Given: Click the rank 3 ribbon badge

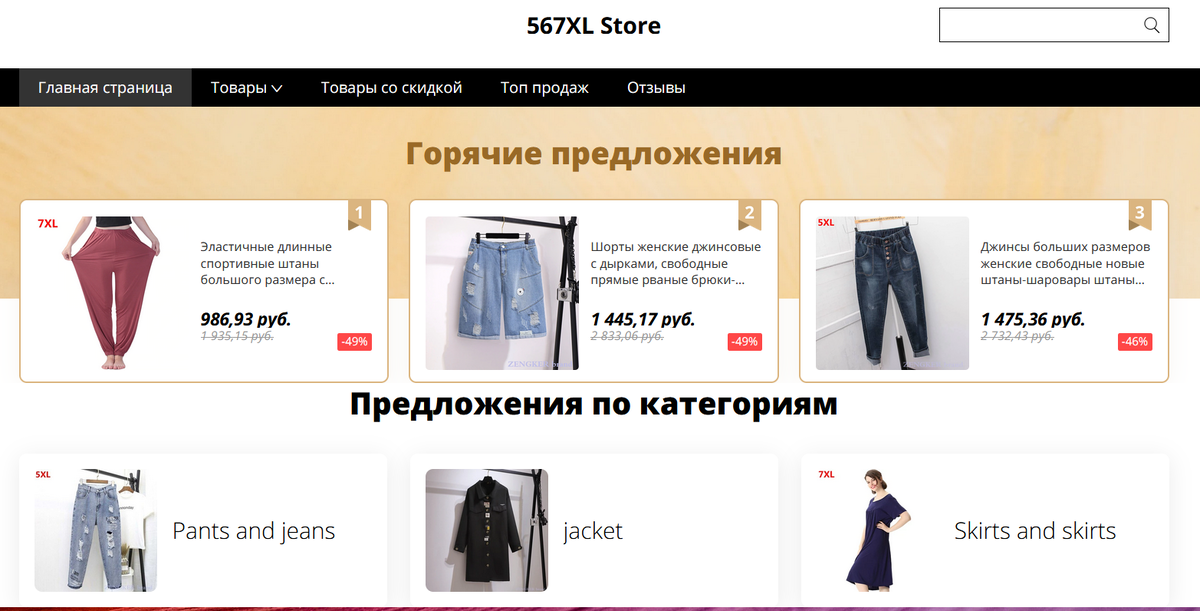Looking at the screenshot, I should (x=1139, y=214).
